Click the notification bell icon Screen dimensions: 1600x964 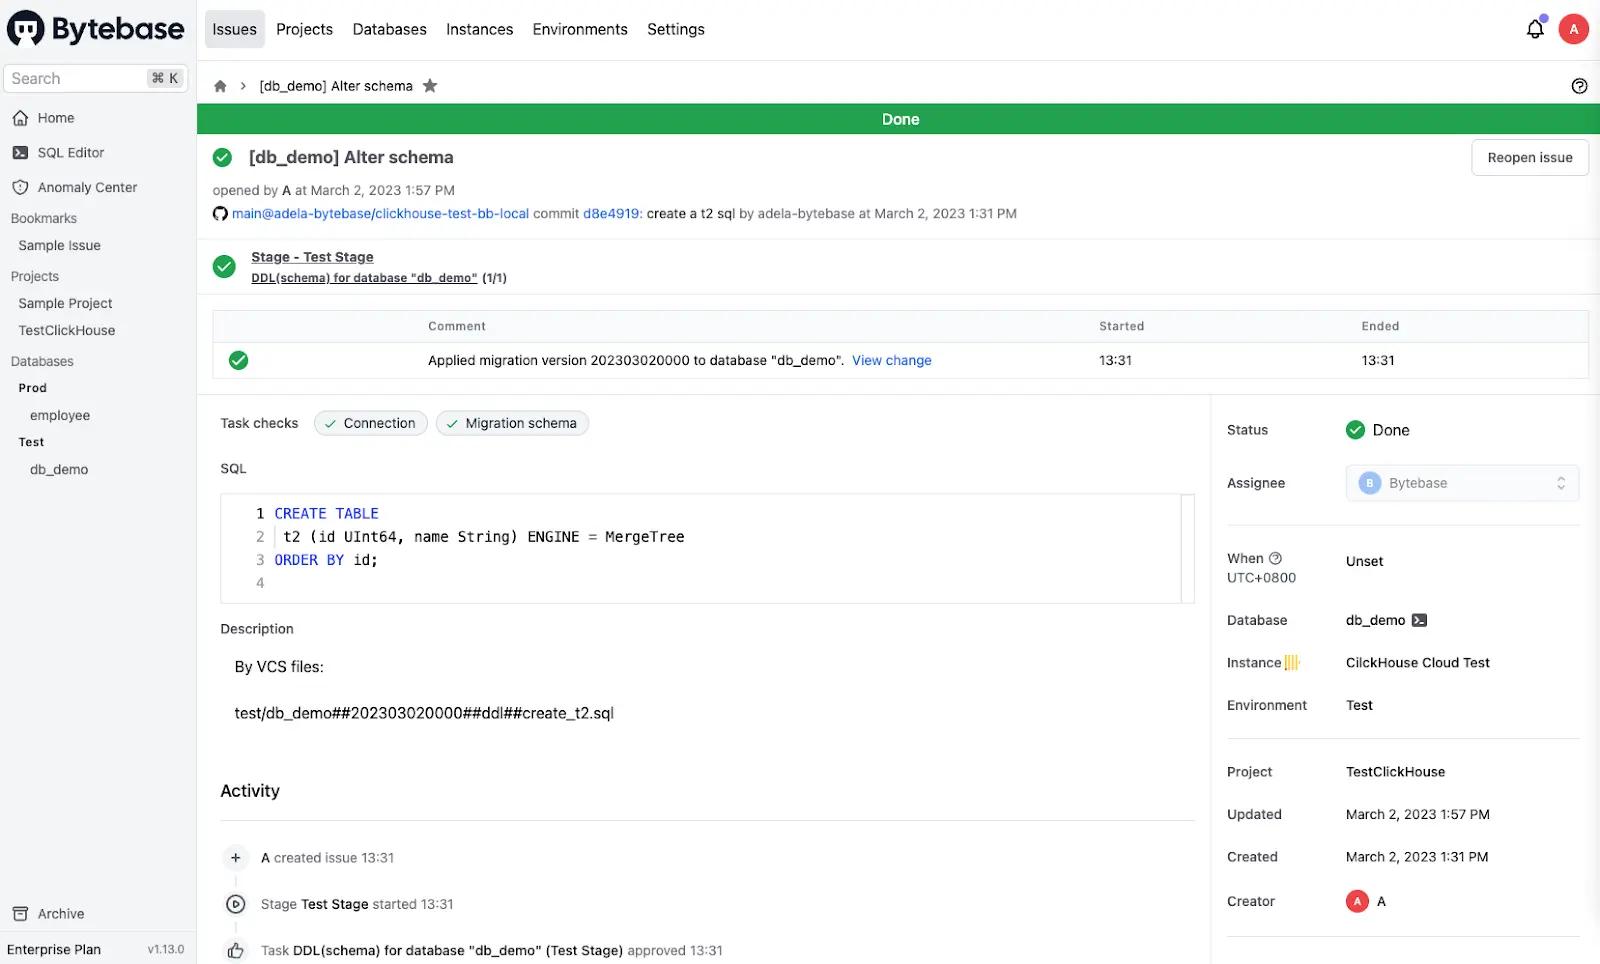(x=1535, y=30)
